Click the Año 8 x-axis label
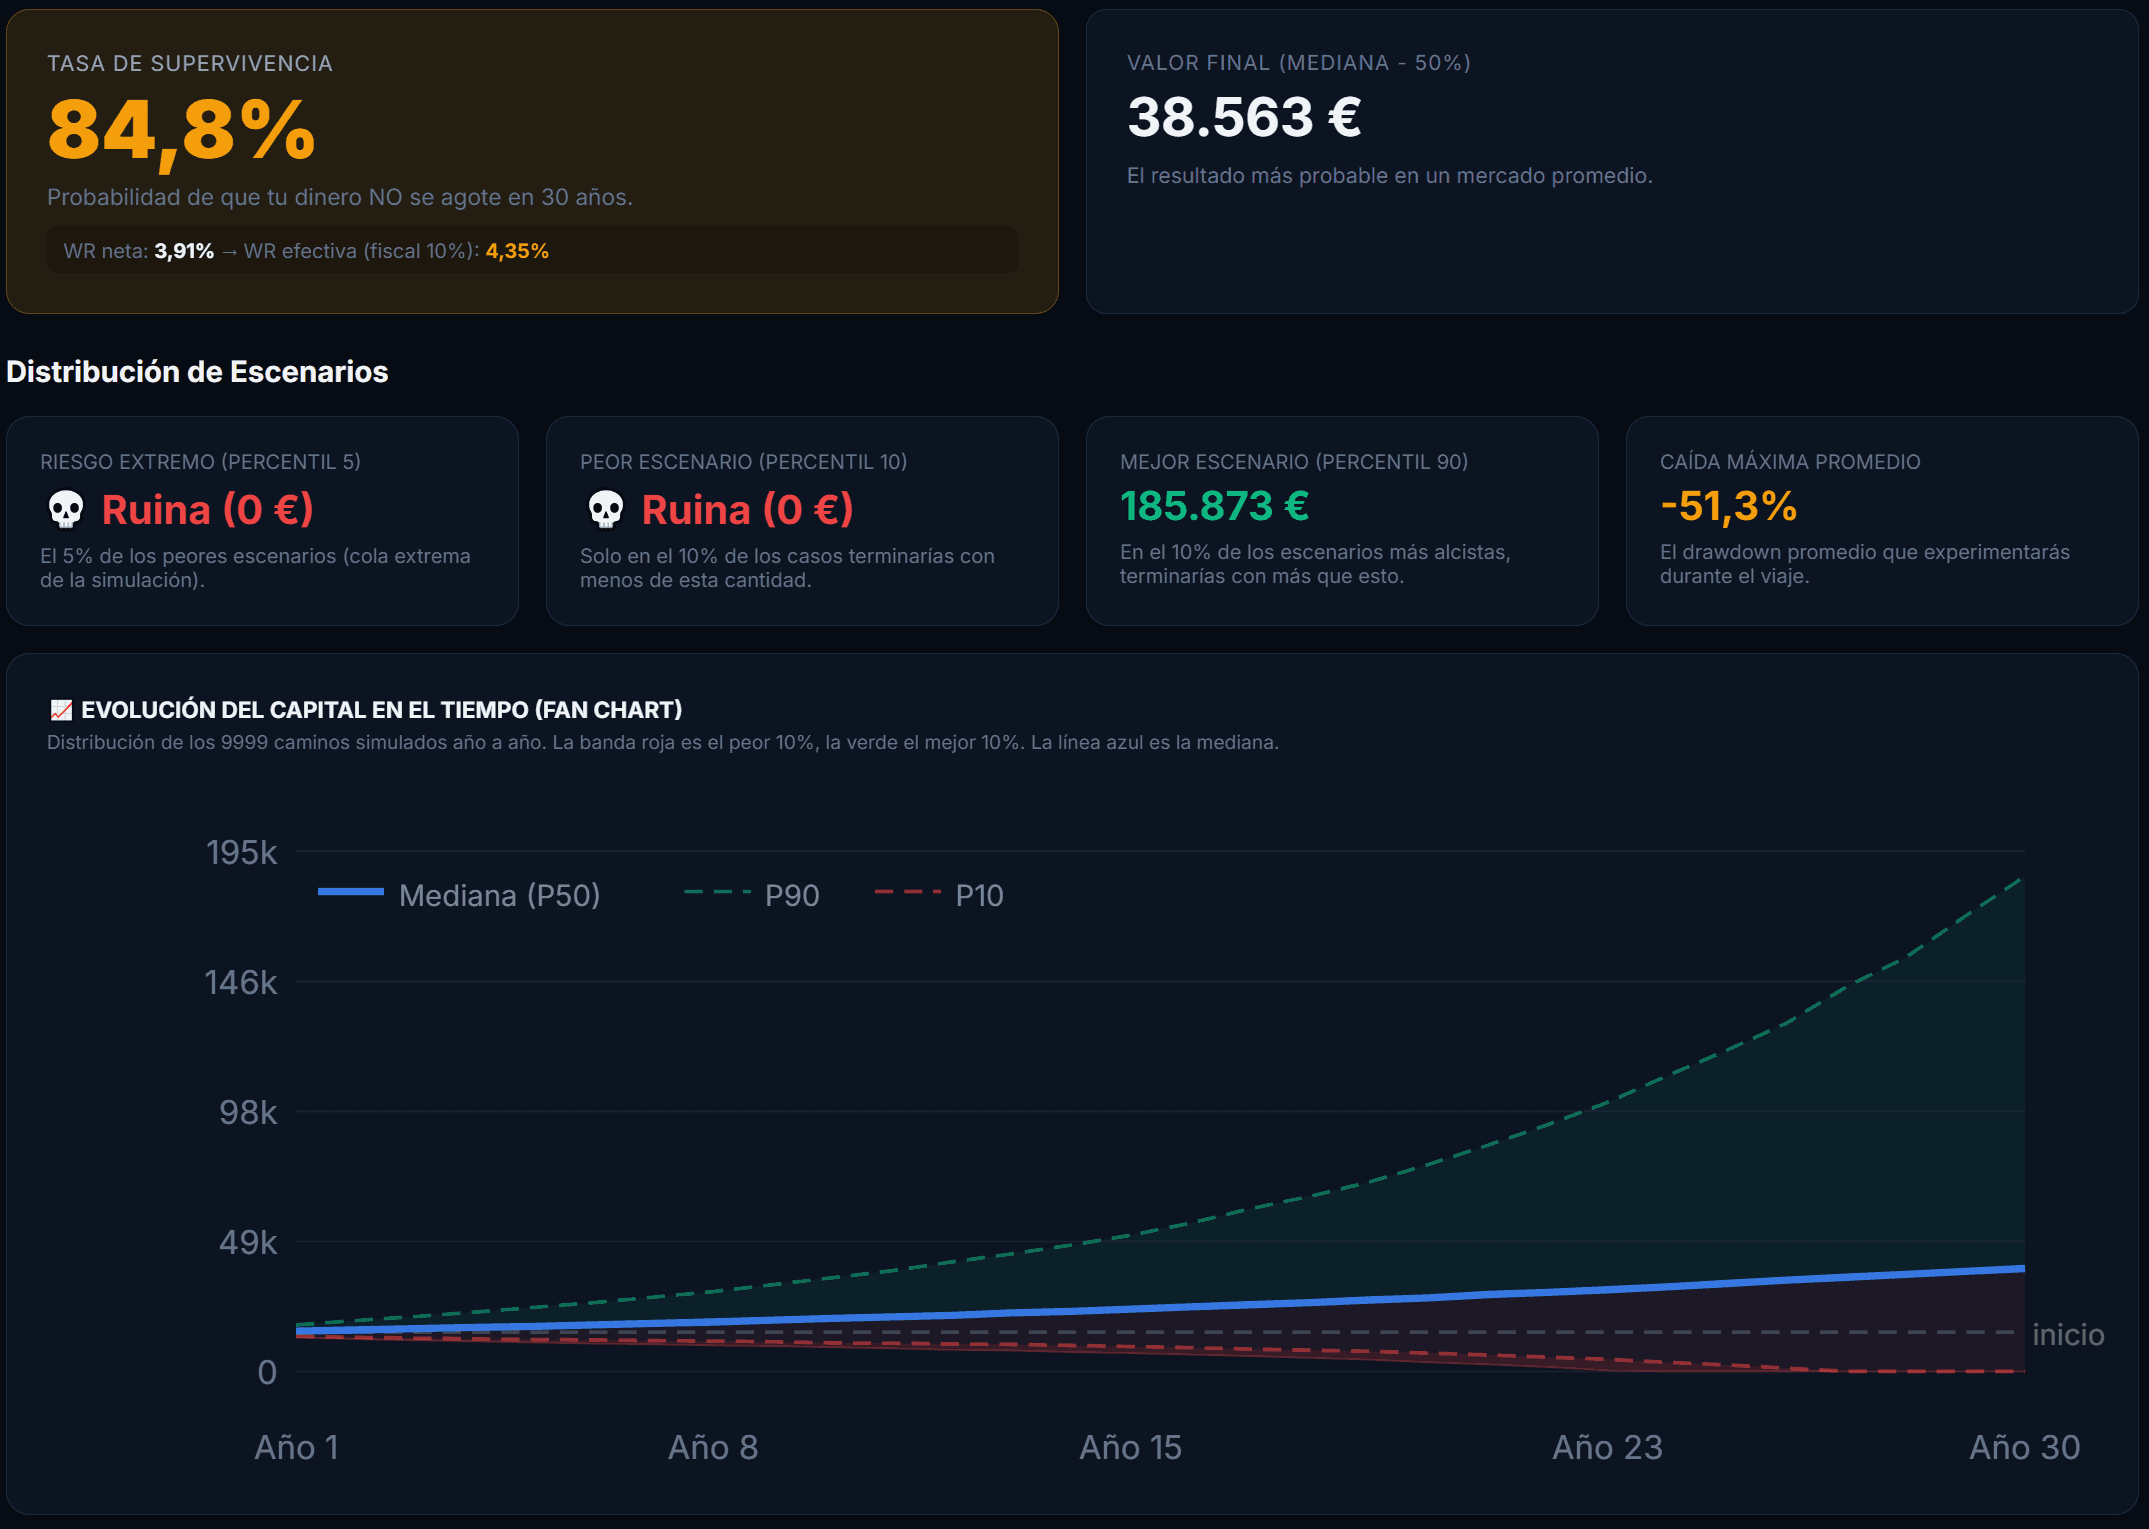2149x1529 pixels. click(x=713, y=1447)
